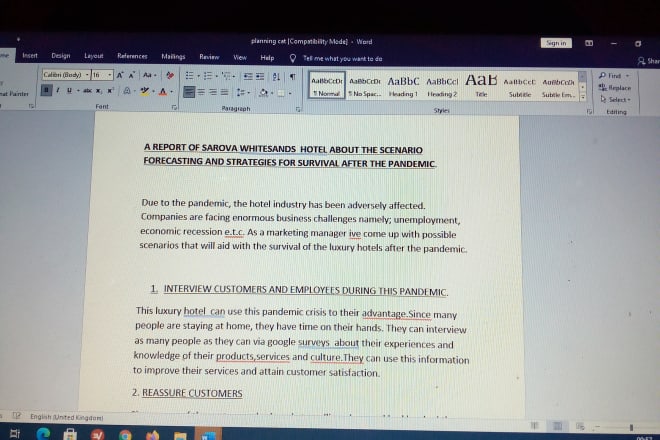Image resolution: width=660 pixels, height=440 pixels.
Task: Click Clear All Formatting icon
Action: tap(170, 75)
